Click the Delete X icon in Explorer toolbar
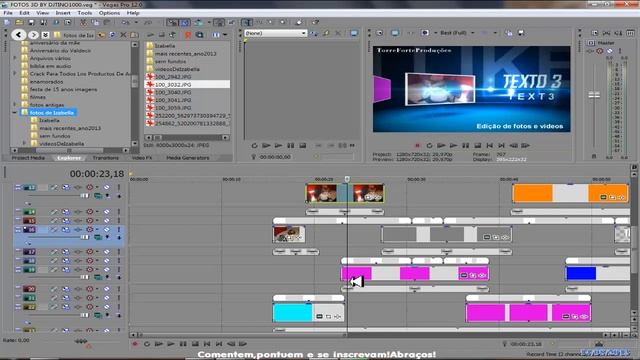The image size is (640, 360). click(123, 35)
